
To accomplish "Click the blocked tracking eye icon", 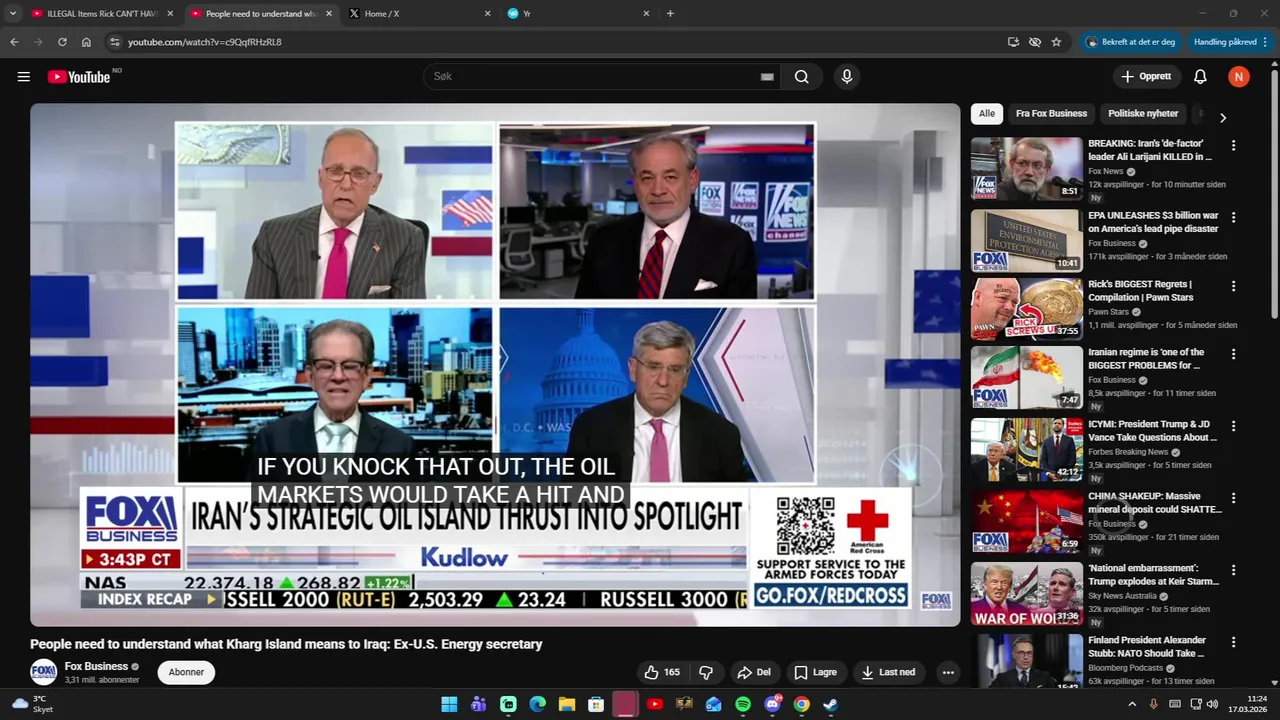I will [1035, 42].
